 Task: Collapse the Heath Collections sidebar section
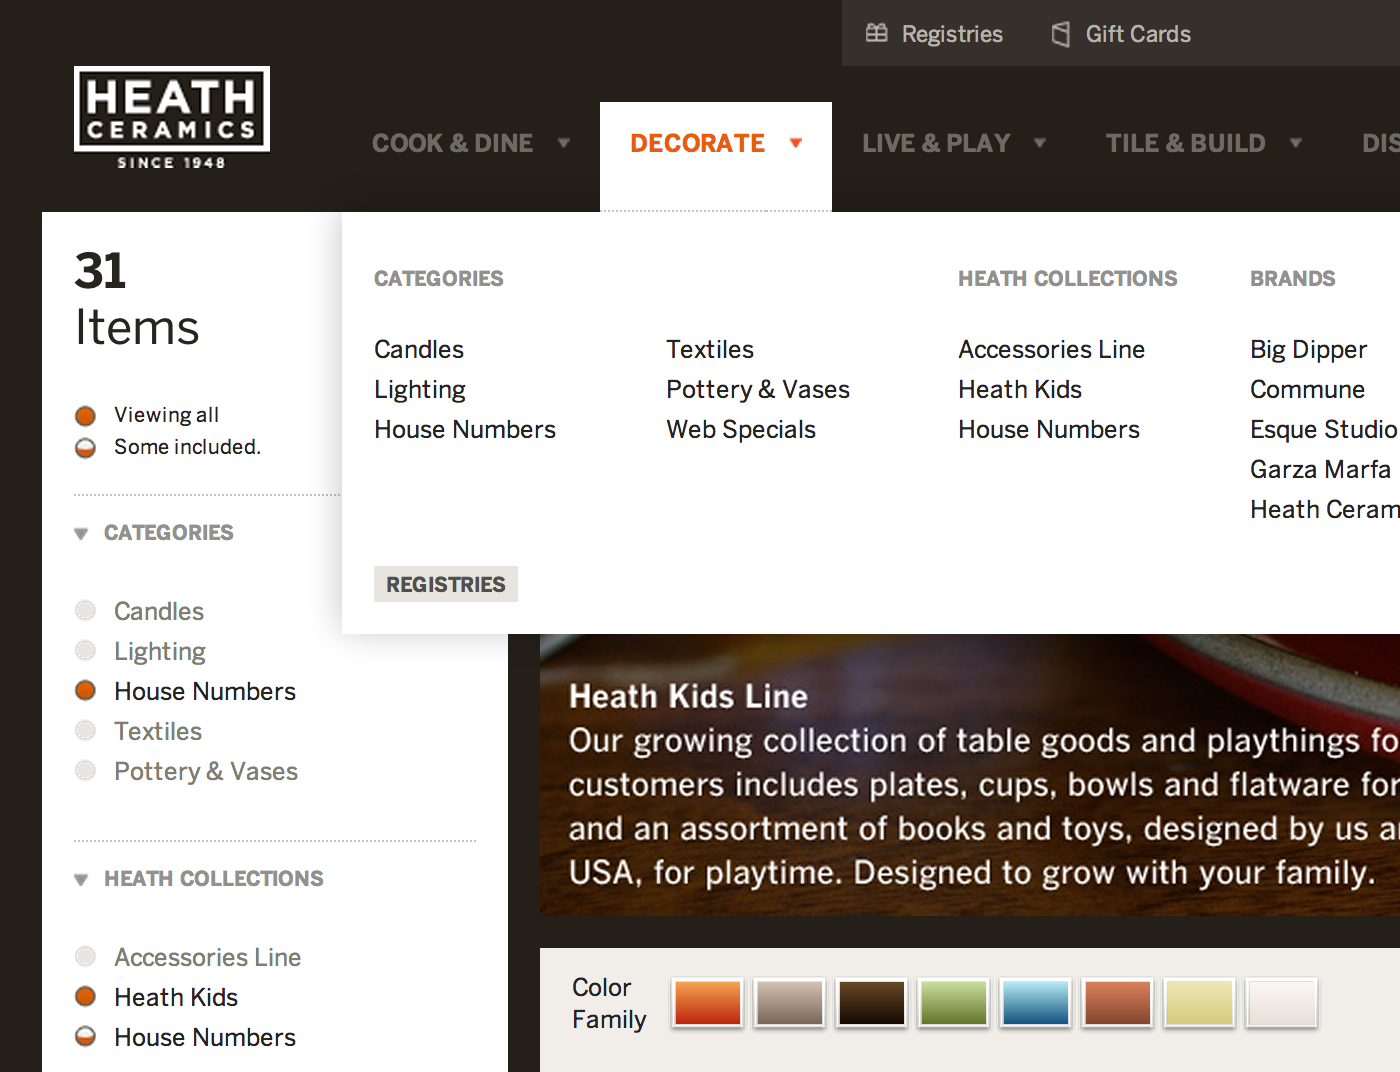click(81, 880)
